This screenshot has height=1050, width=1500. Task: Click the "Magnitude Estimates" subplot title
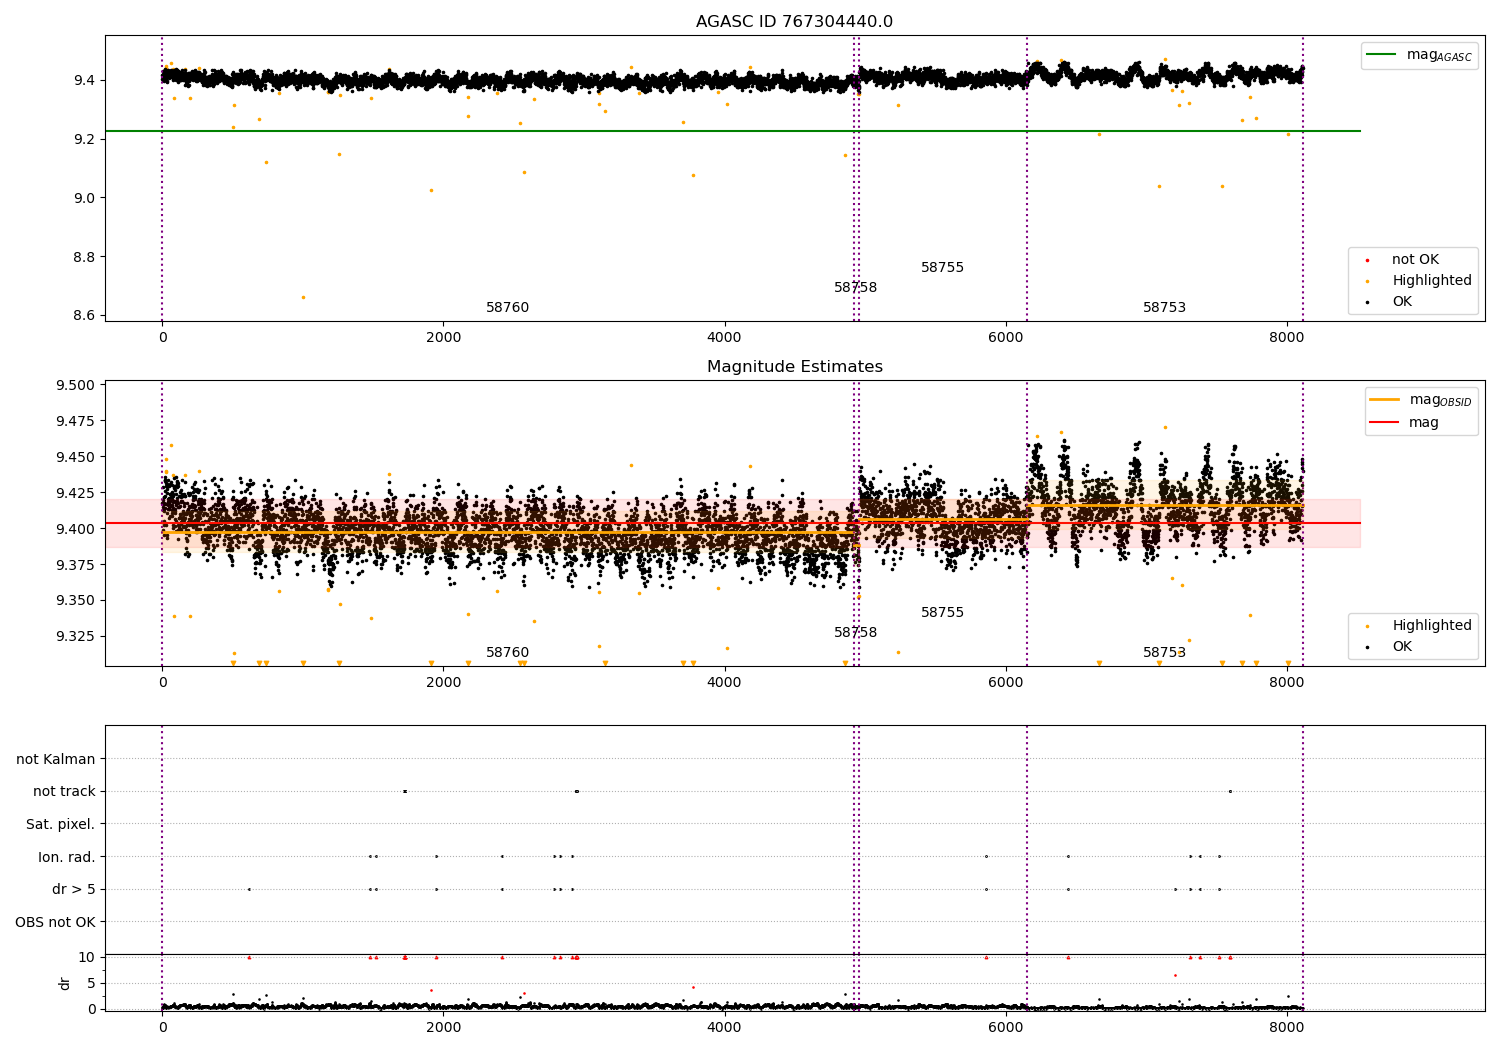pyautogui.click(x=795, y=367)
